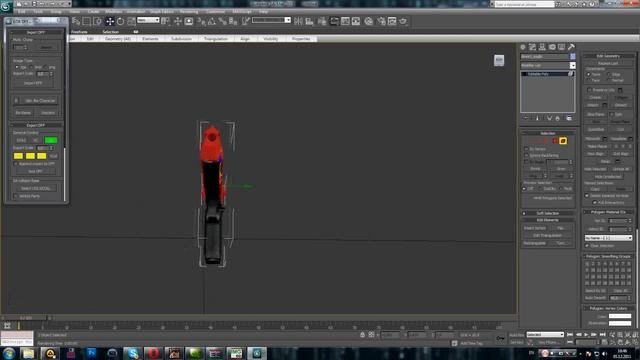
Task: Open the Curve Editor icon
Action: pos(345,21)
